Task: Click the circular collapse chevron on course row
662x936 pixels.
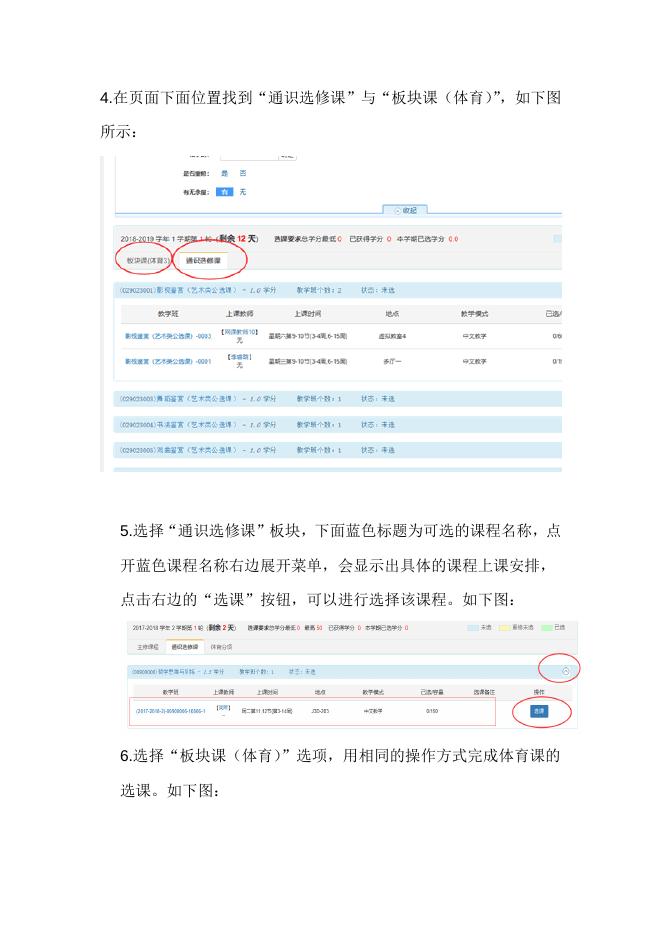Action: pos(566,672)
